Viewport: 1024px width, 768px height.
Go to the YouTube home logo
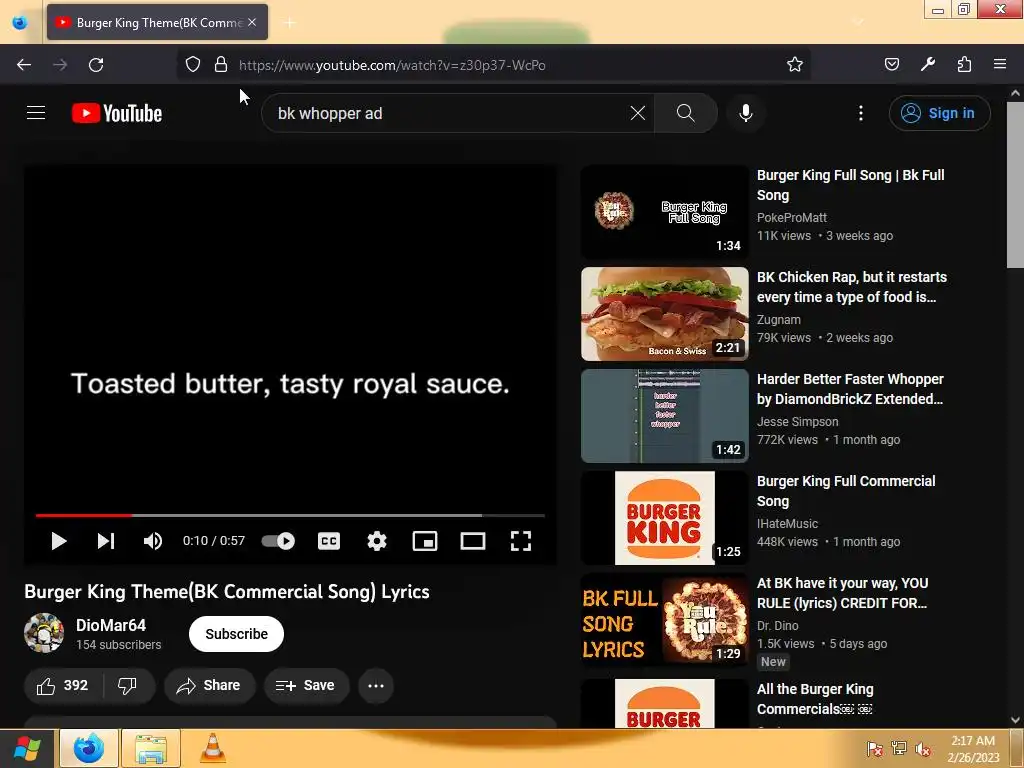click(117, 113)
